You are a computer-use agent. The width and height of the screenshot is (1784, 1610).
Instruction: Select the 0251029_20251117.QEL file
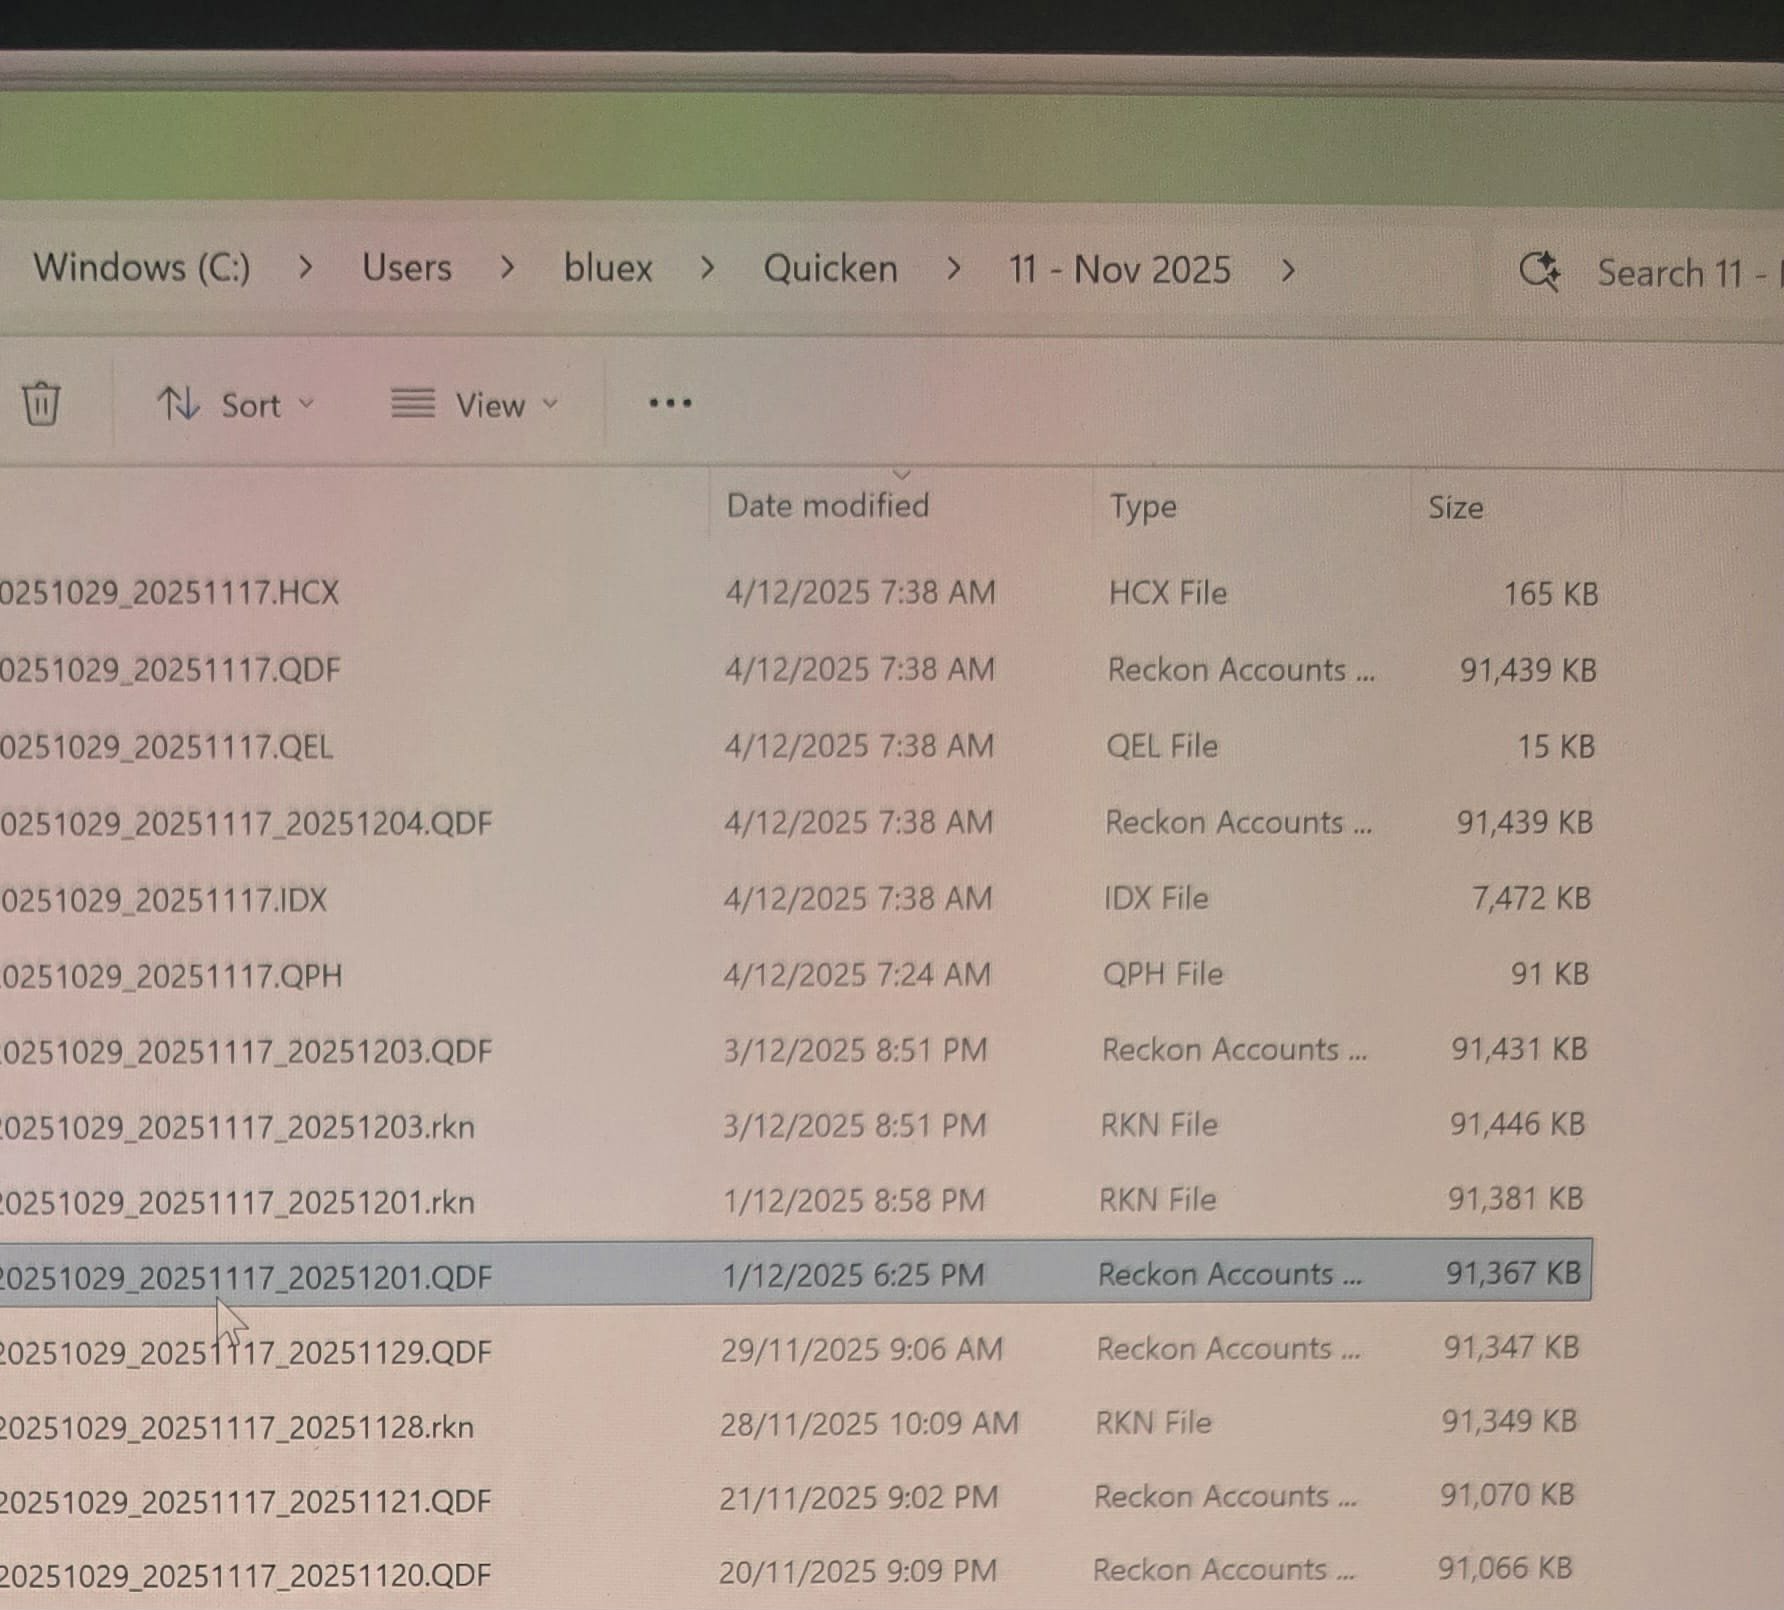coord(166,746)
